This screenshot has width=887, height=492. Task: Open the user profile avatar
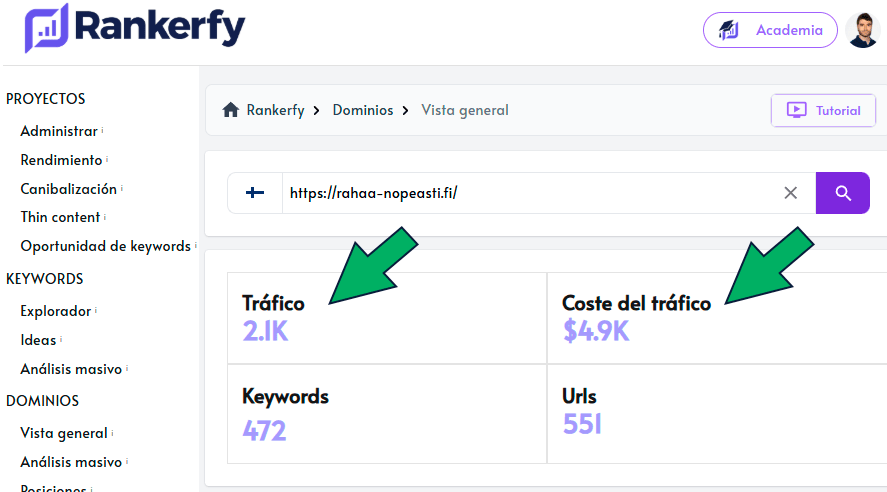tap(862, 30)
